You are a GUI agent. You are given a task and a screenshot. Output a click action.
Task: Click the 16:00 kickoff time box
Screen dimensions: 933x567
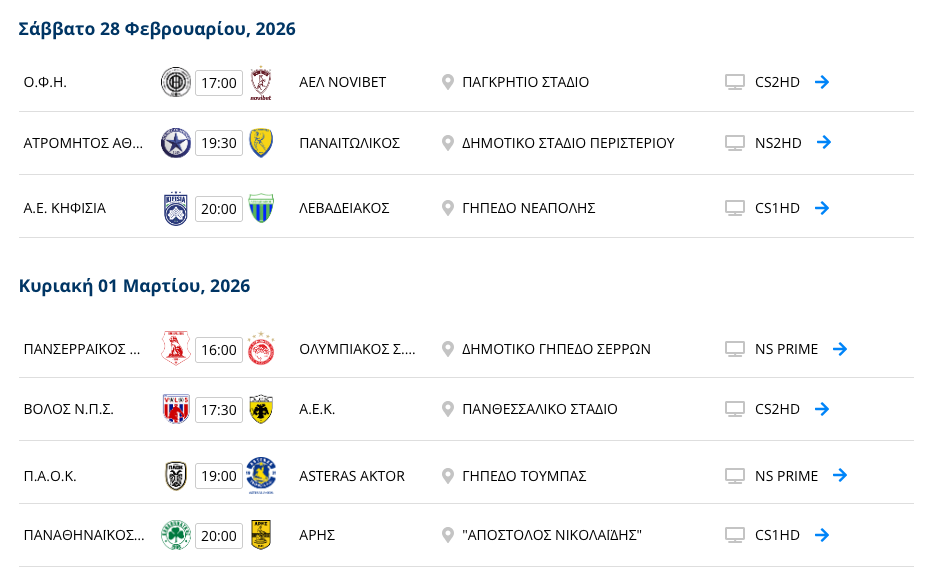click(x=218, y=349)
